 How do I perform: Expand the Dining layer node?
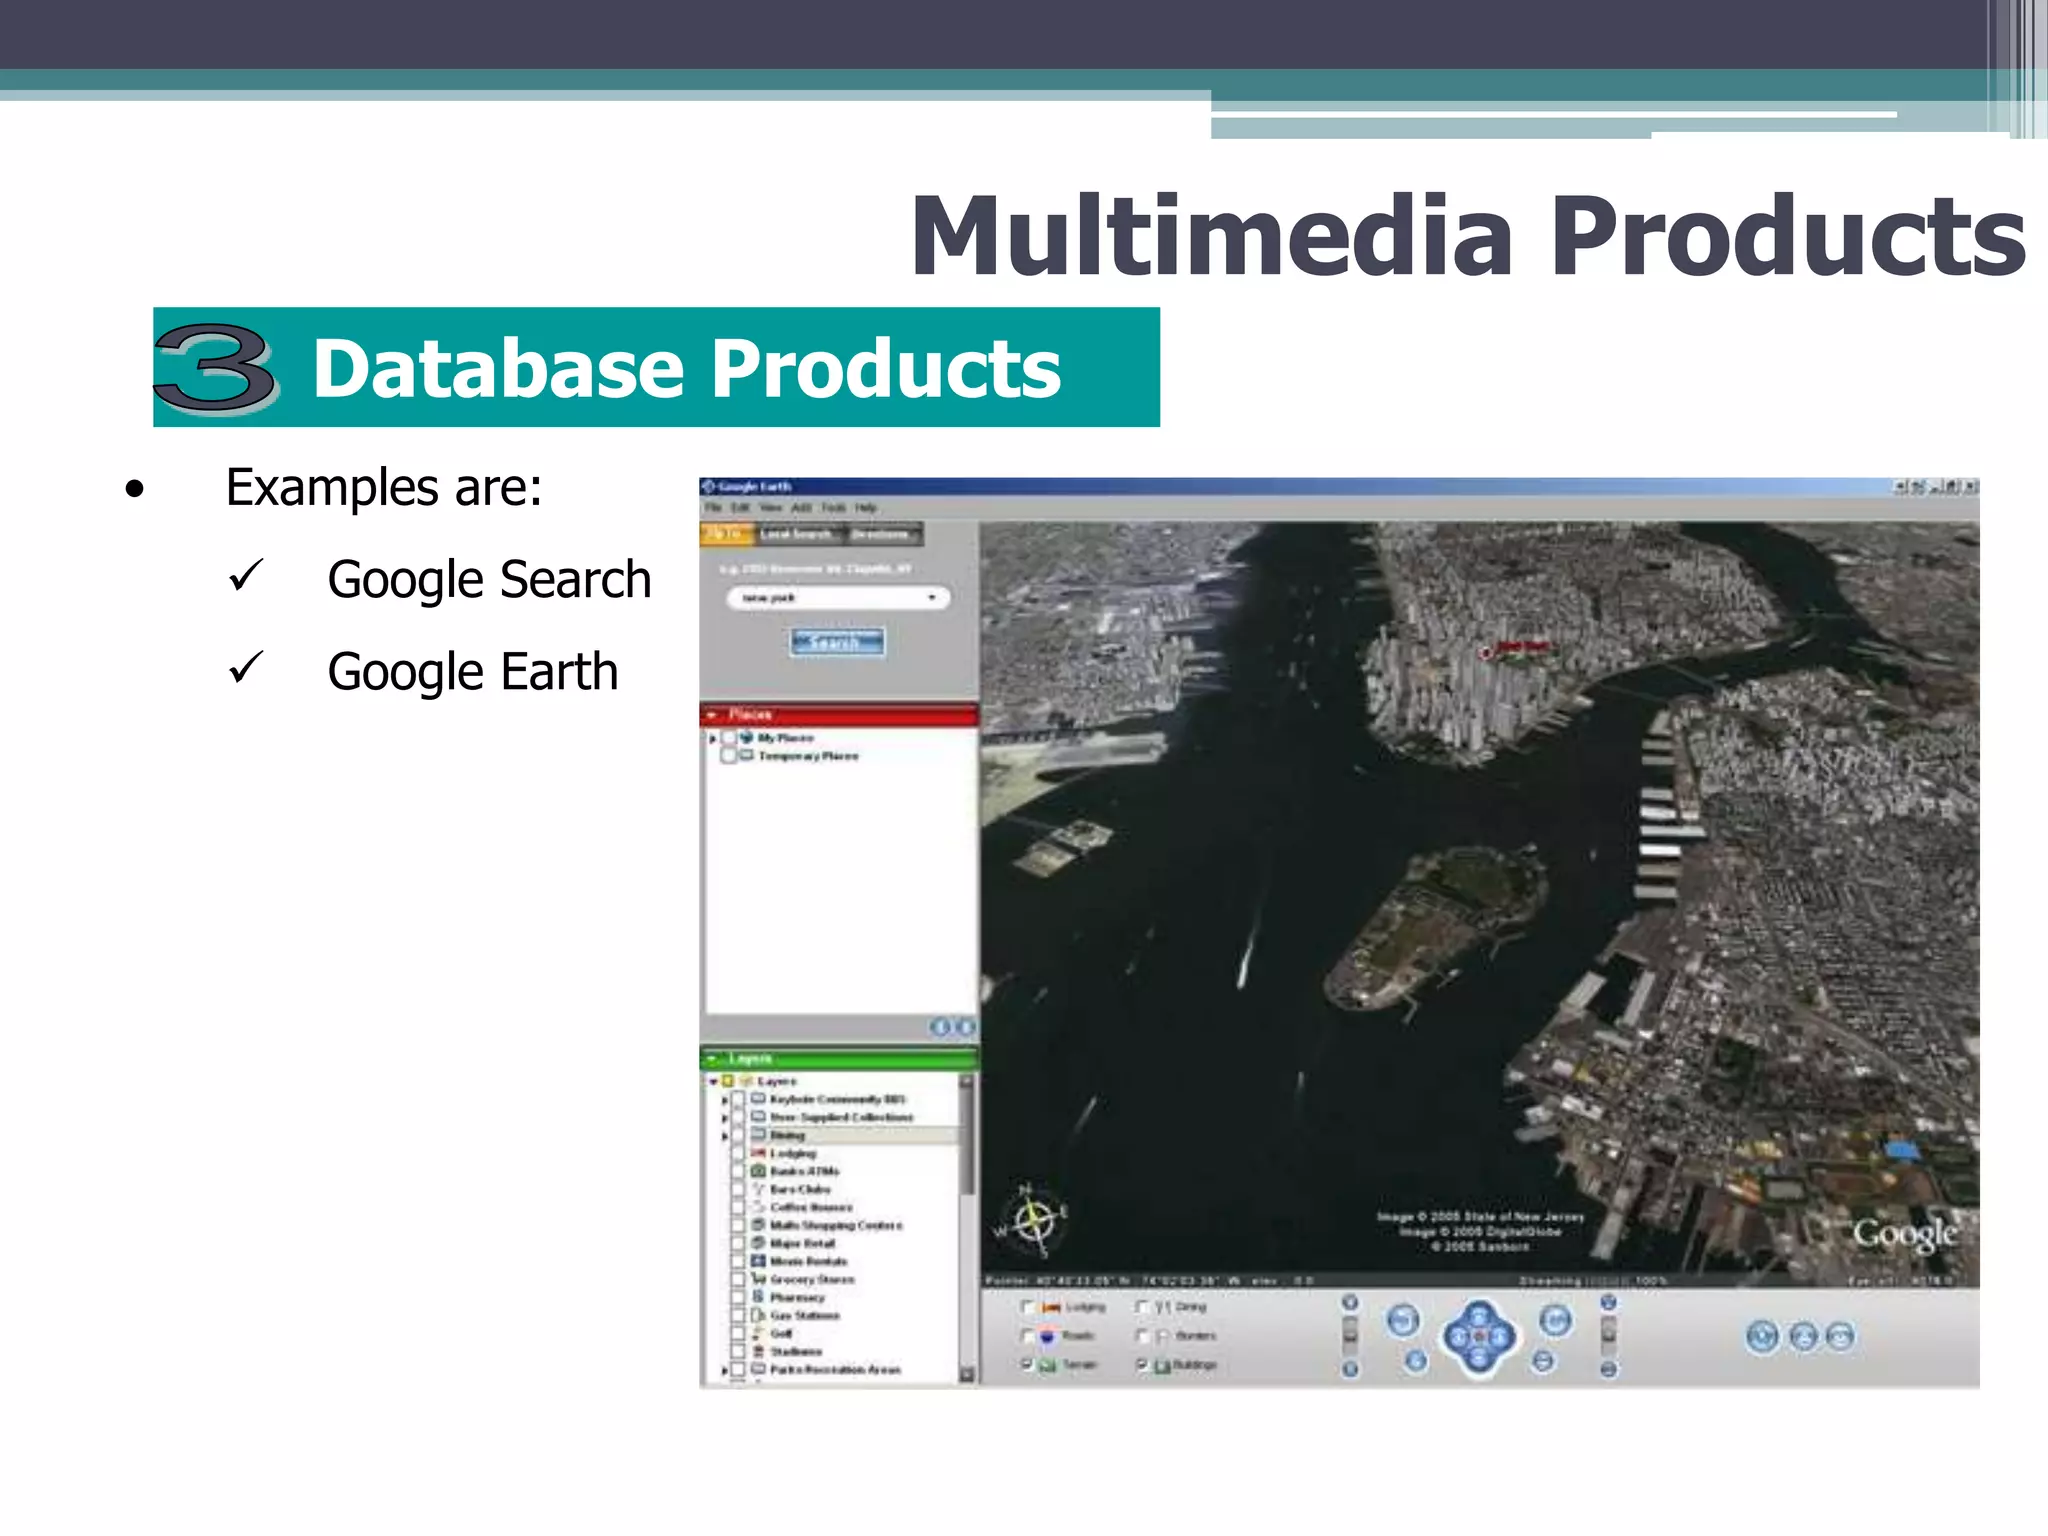click(x=726, y=1135)
